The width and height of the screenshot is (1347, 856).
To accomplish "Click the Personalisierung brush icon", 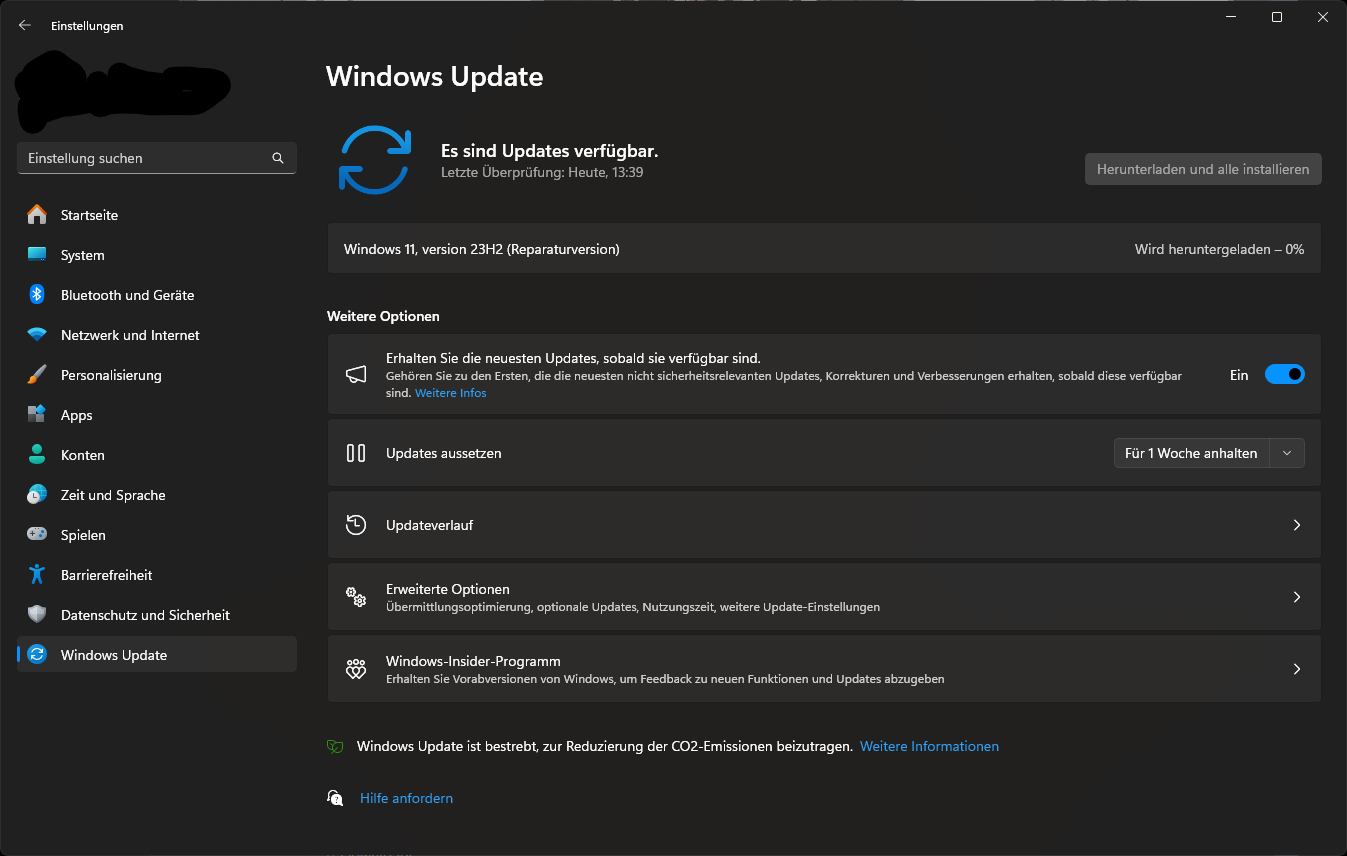I will pos(37,375).
